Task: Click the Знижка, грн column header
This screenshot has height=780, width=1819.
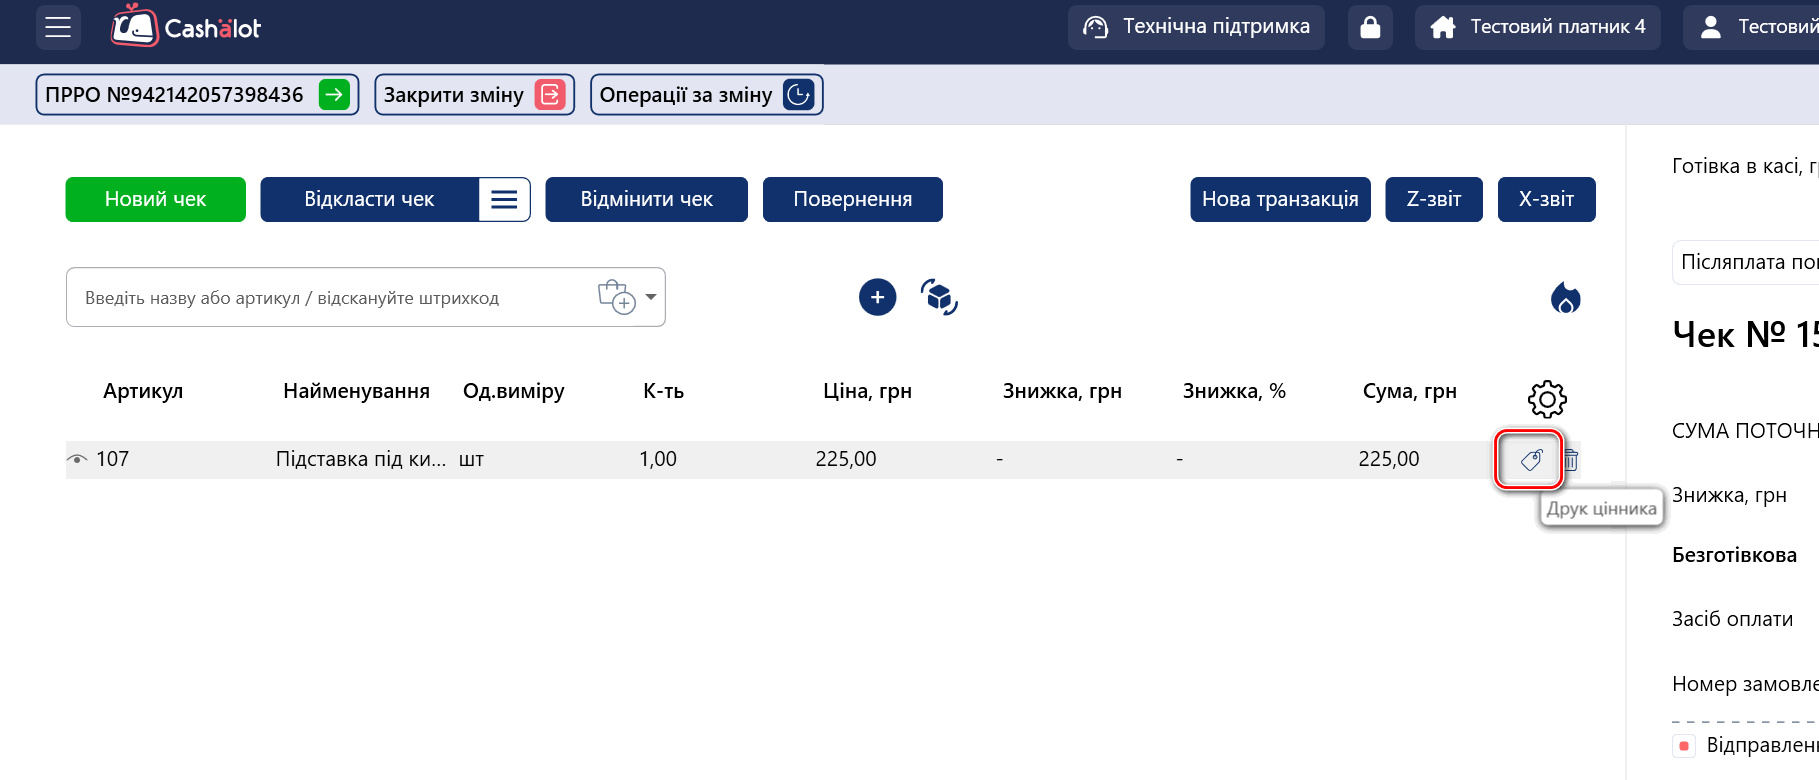Action: [x=1062, y=391]
